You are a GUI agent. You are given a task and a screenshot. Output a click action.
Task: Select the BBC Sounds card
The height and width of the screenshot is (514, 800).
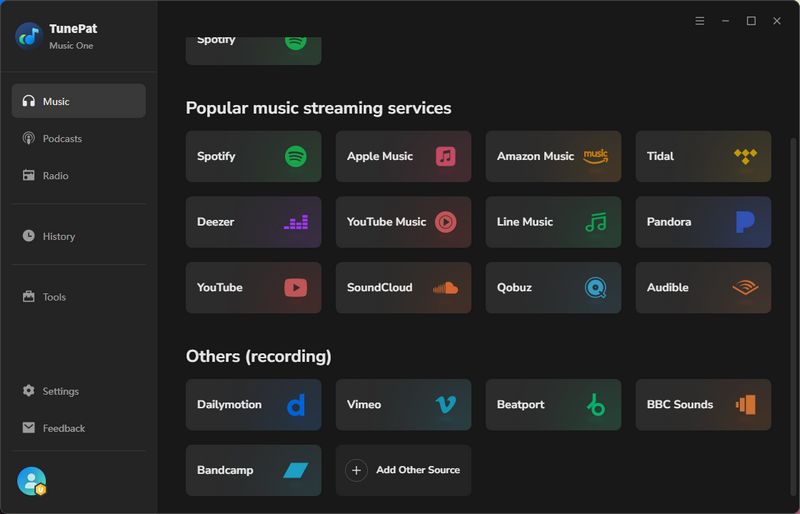(704, 405)
